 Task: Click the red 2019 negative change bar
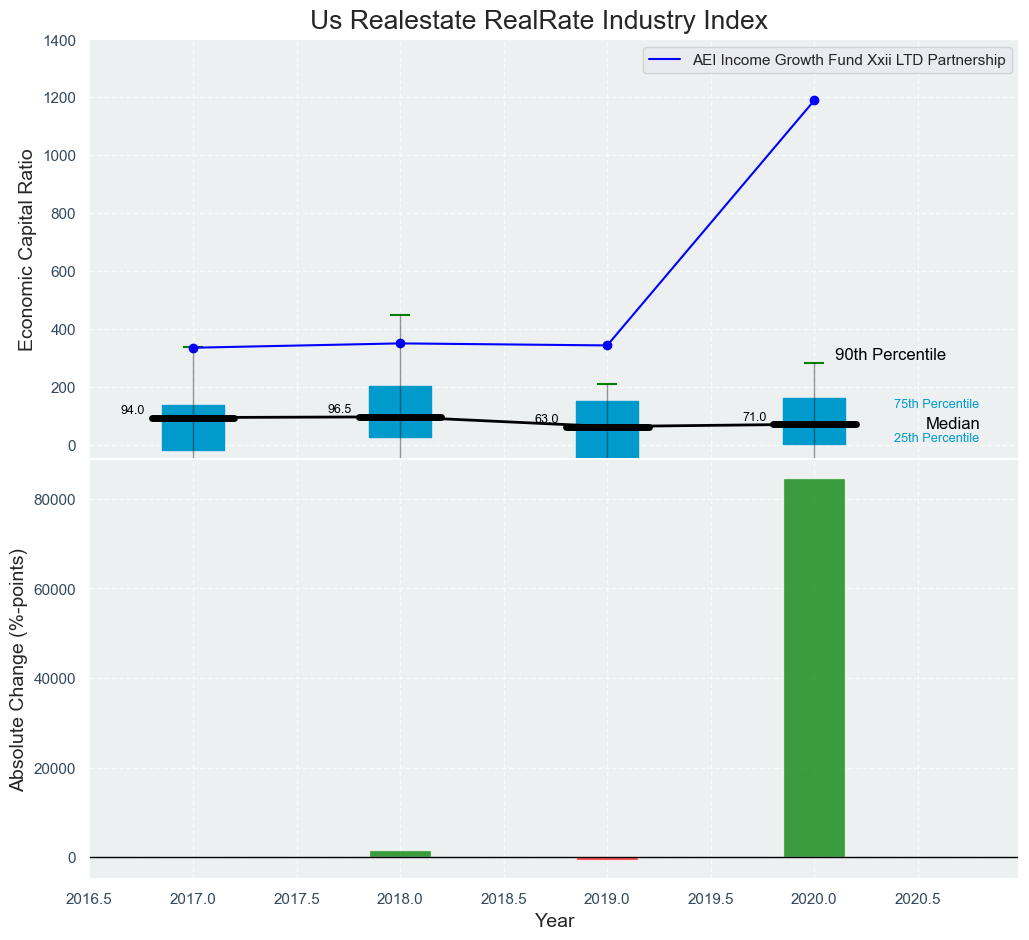[x=607, y=858]
